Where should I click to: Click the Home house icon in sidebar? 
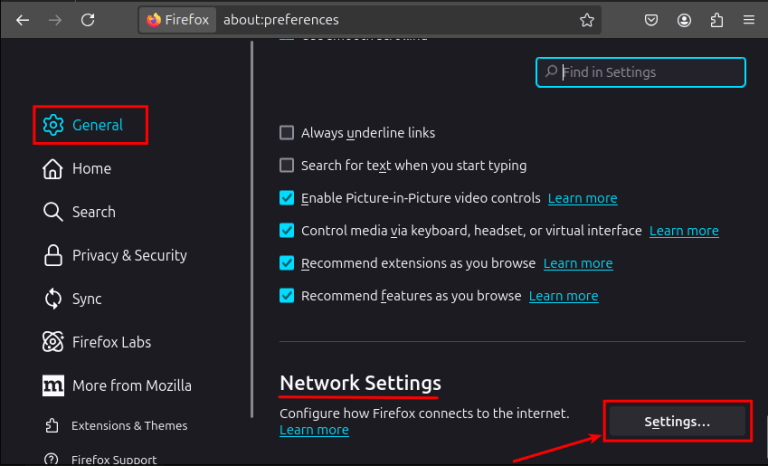pyautogui.click(x=52, y=169)
